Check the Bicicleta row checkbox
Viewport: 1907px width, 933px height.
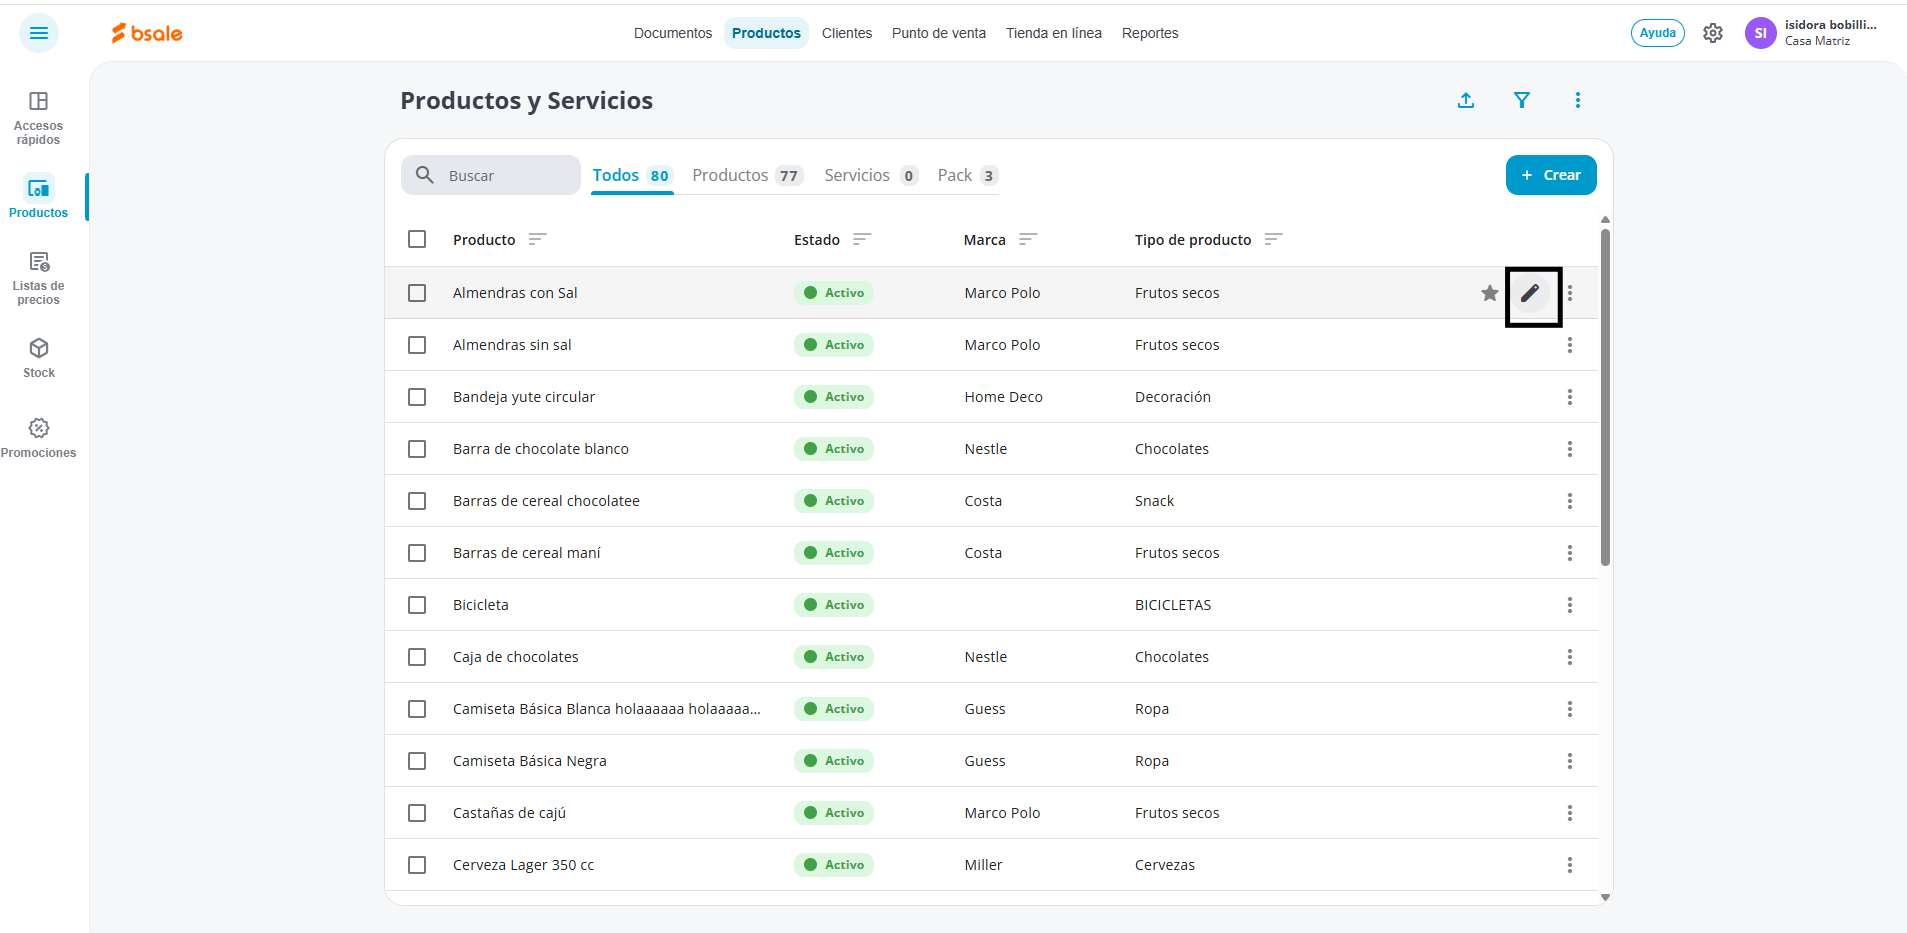tap(417, 605)
